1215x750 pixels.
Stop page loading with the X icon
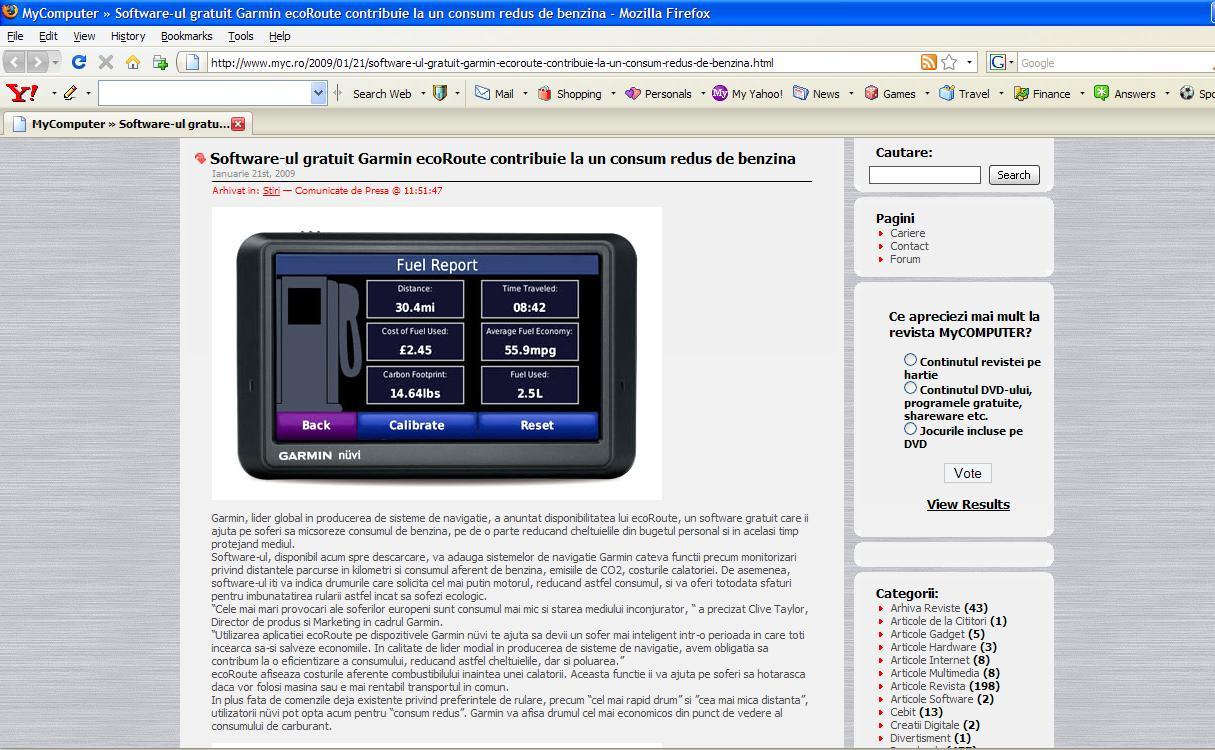coord(106,62)
